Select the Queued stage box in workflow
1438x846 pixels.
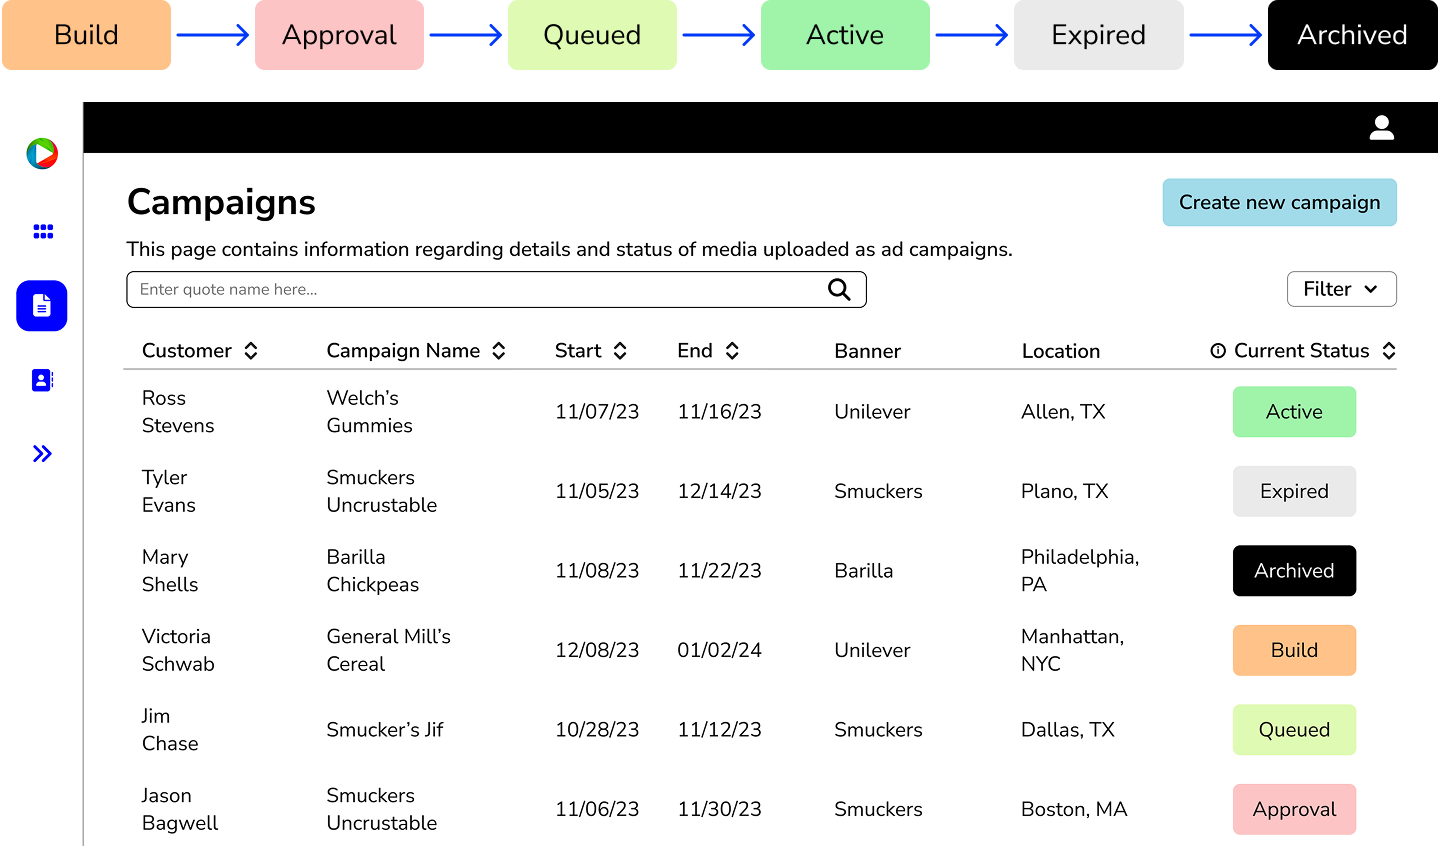[x=592, y=35]
